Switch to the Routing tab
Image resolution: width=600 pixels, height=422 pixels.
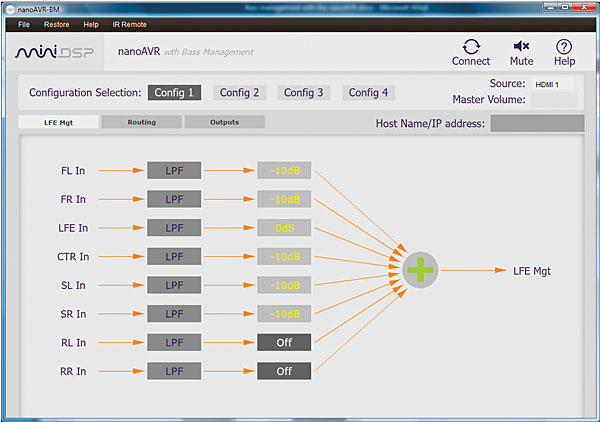pos(142,122)
